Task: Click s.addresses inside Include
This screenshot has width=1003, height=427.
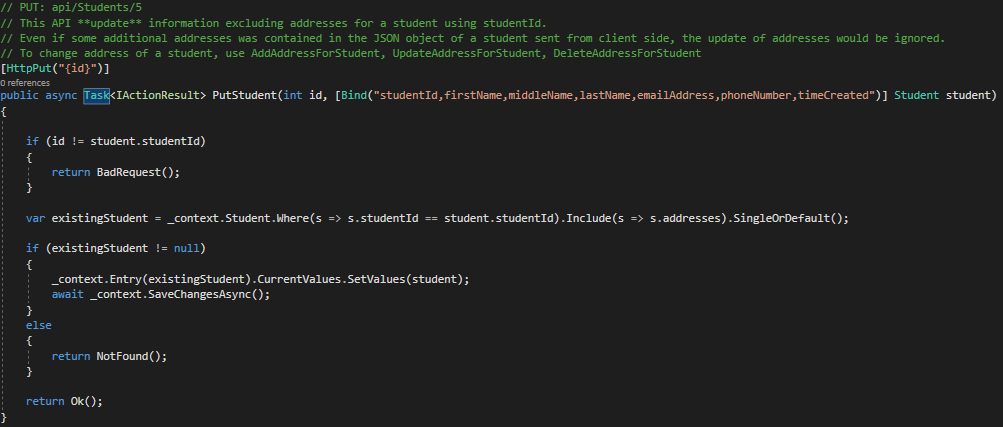Action: tap(686, 218)
